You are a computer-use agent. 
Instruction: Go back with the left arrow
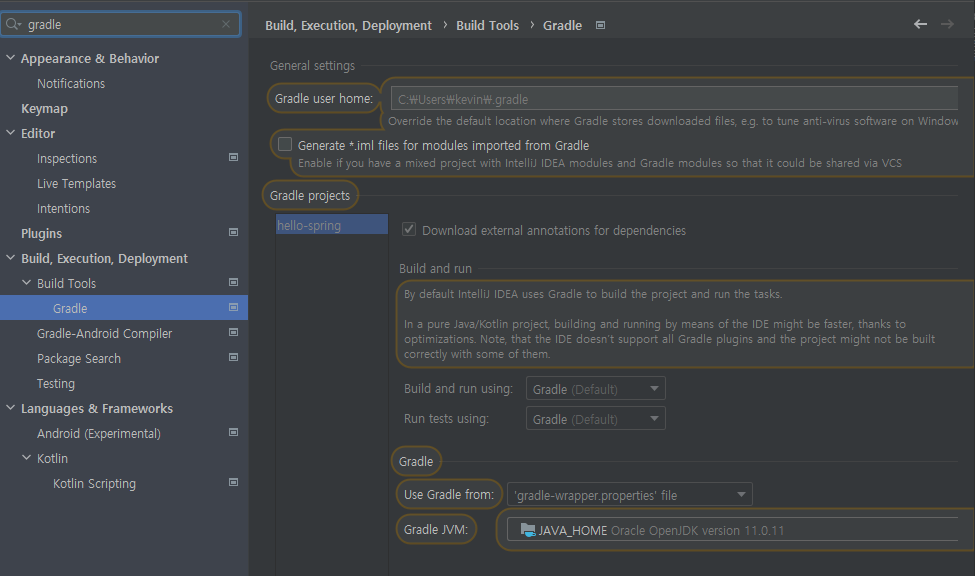click(920, 24)
